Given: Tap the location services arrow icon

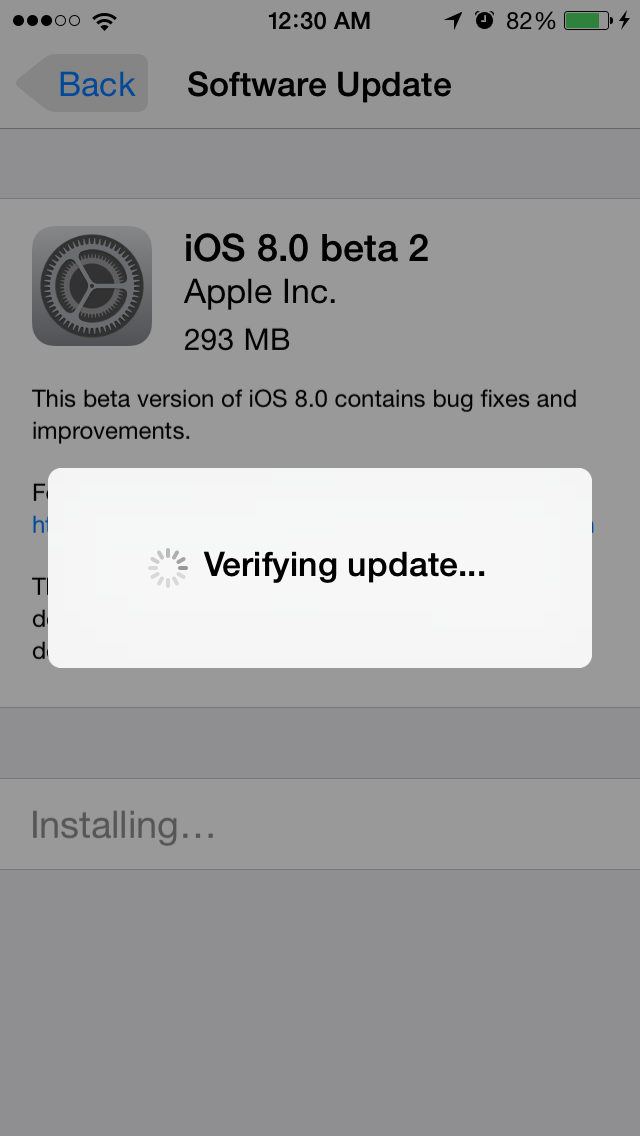Looking at the screenshot, I should (454, 20).
